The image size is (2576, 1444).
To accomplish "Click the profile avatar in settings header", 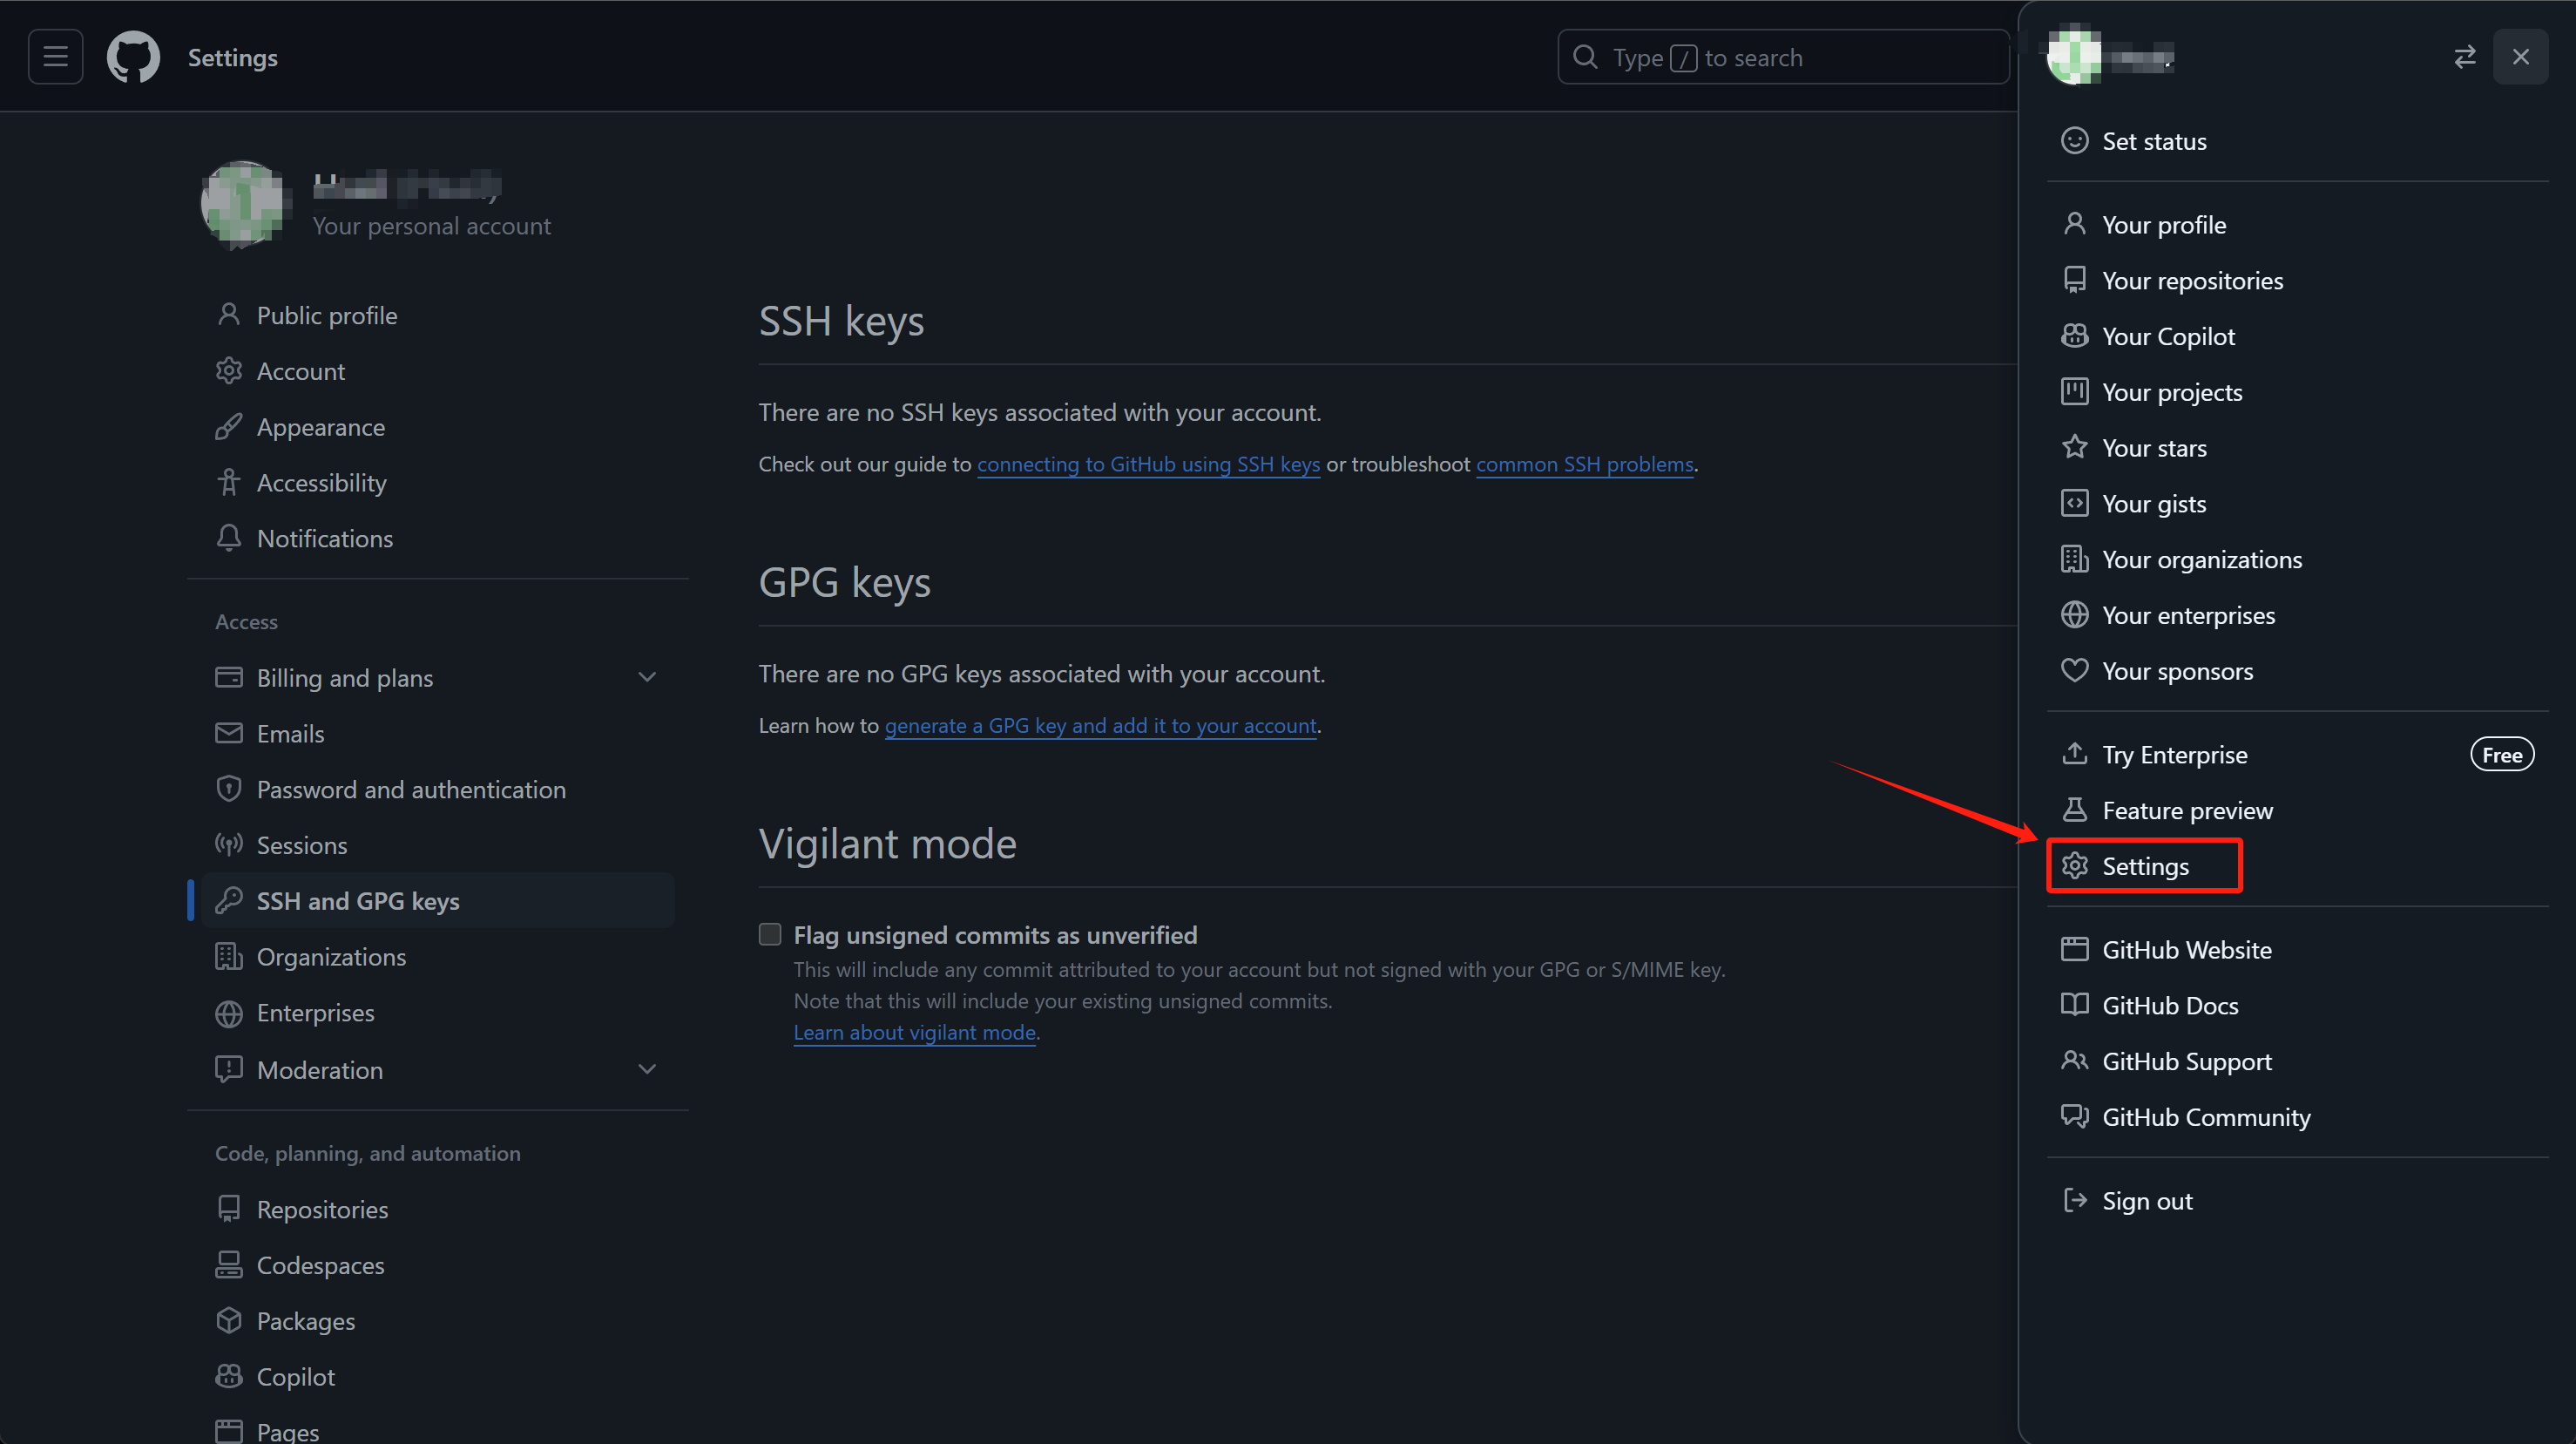I will tap(244, 203).
